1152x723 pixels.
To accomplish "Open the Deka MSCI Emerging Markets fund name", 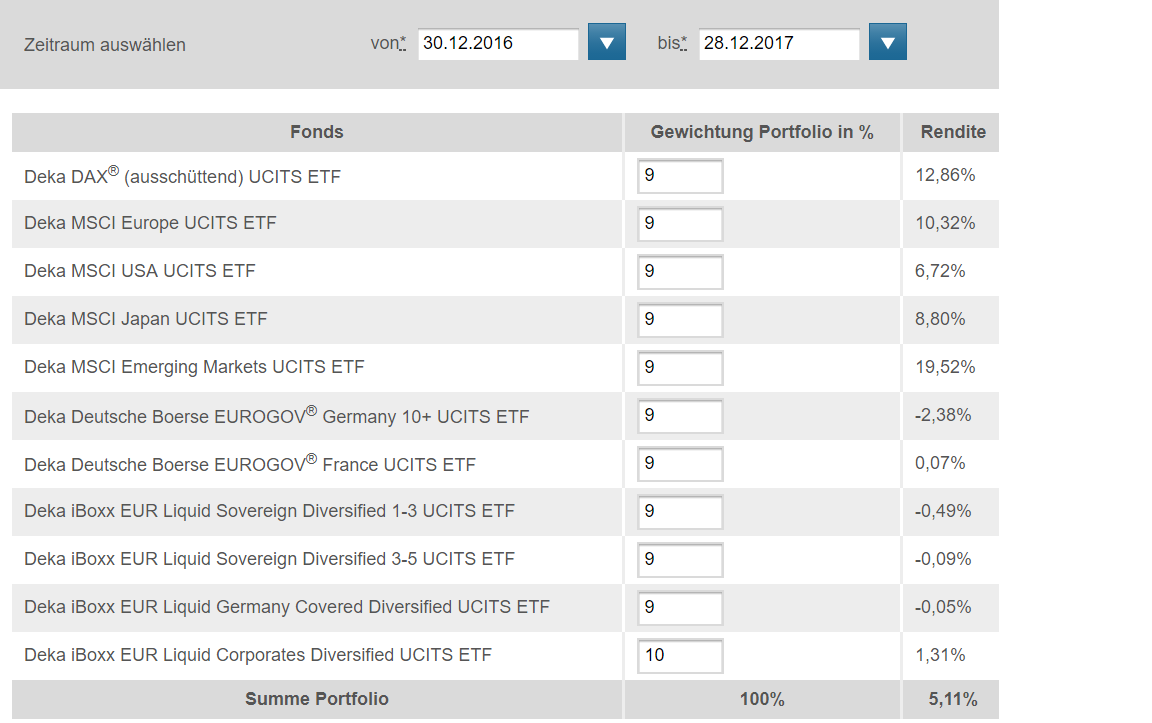I will (x=194, y=367).
